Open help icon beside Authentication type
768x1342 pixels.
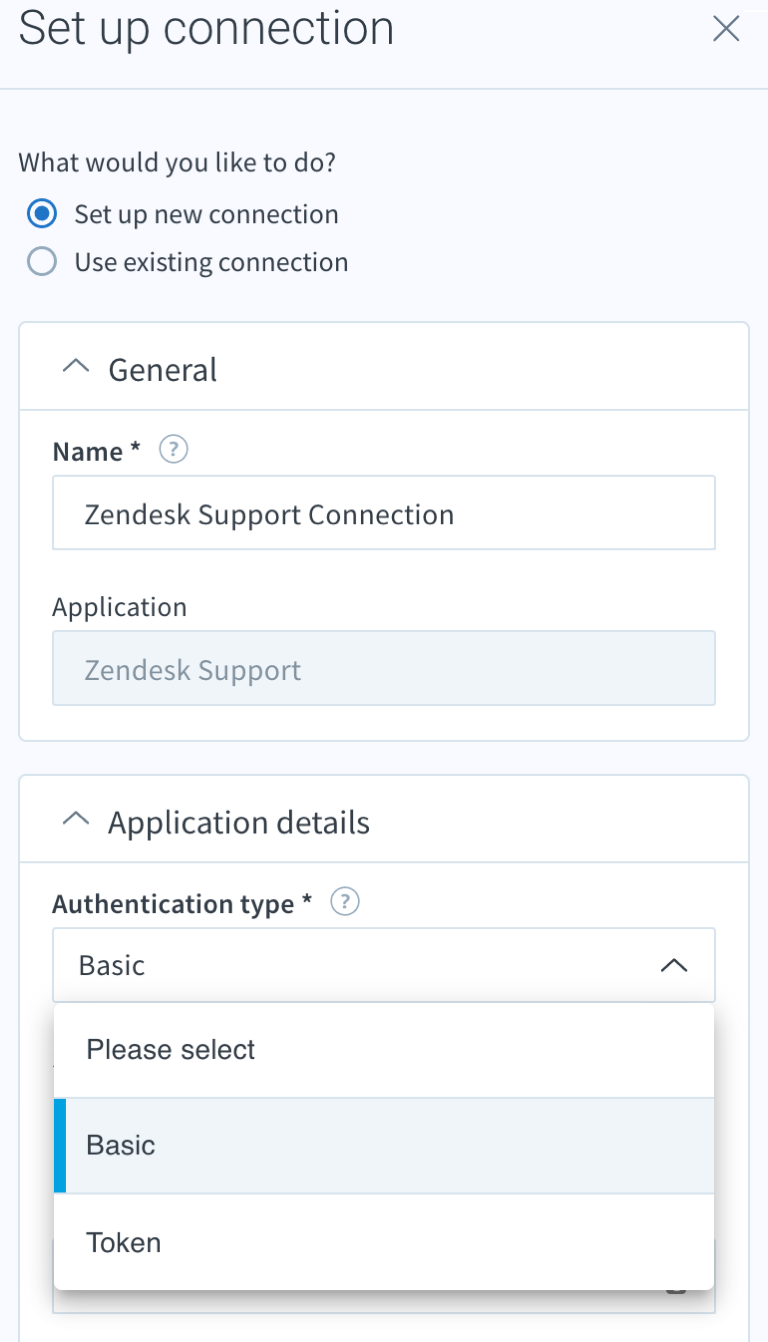coord(345,903)
